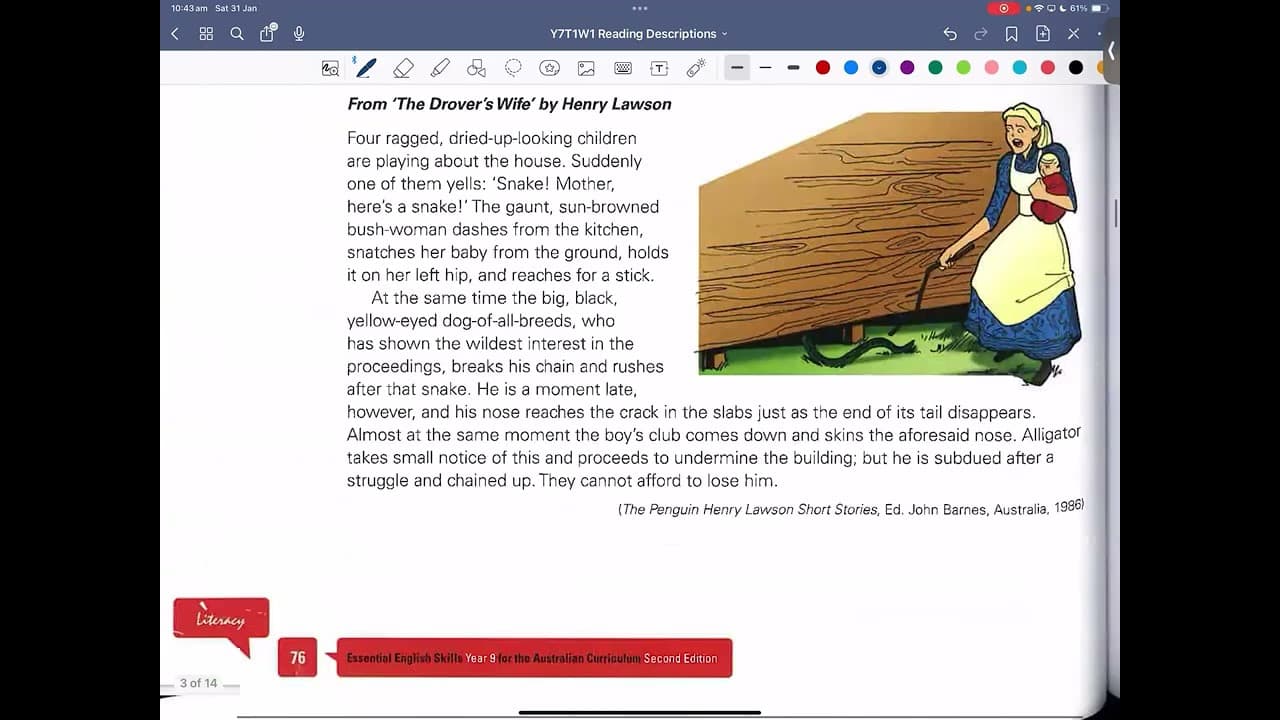Tap the '10:43 am' clock in status bar

pyautogui.click(x=189, y=8)
